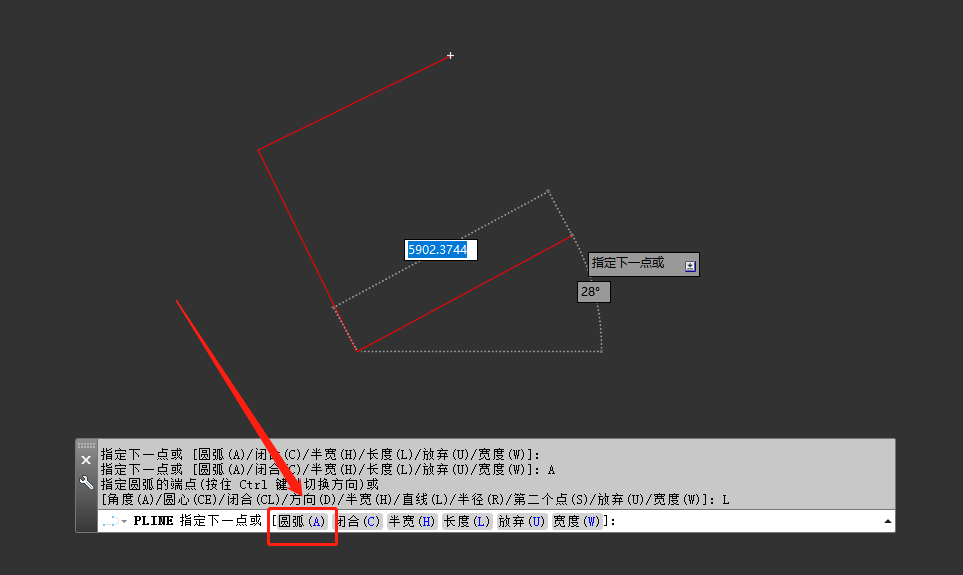Open command line customize wrench icon

(x=86, y=483)
